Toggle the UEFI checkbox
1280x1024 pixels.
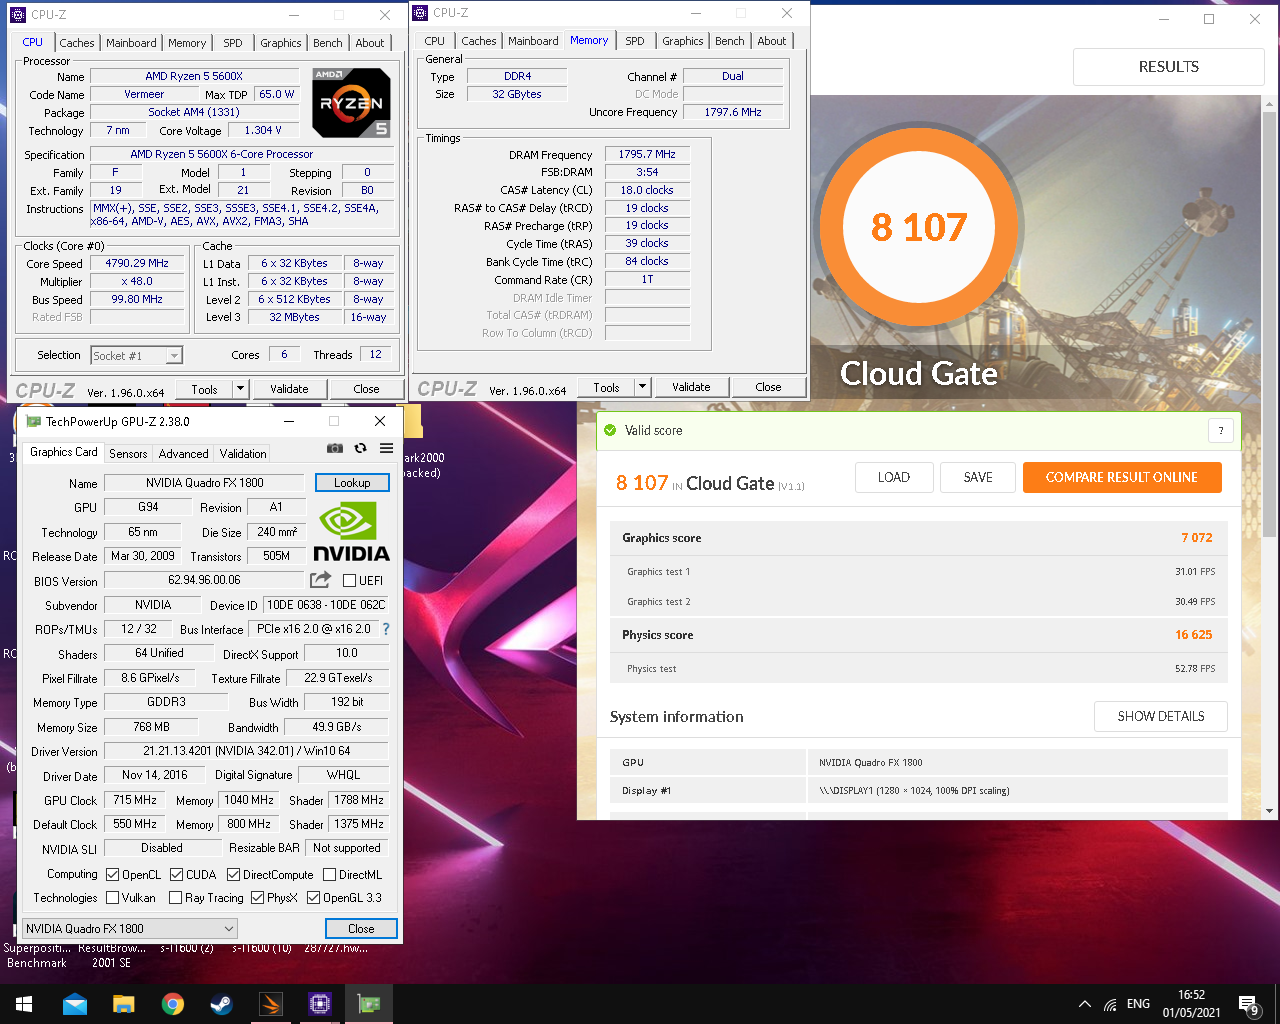click(x=349, y=581)
